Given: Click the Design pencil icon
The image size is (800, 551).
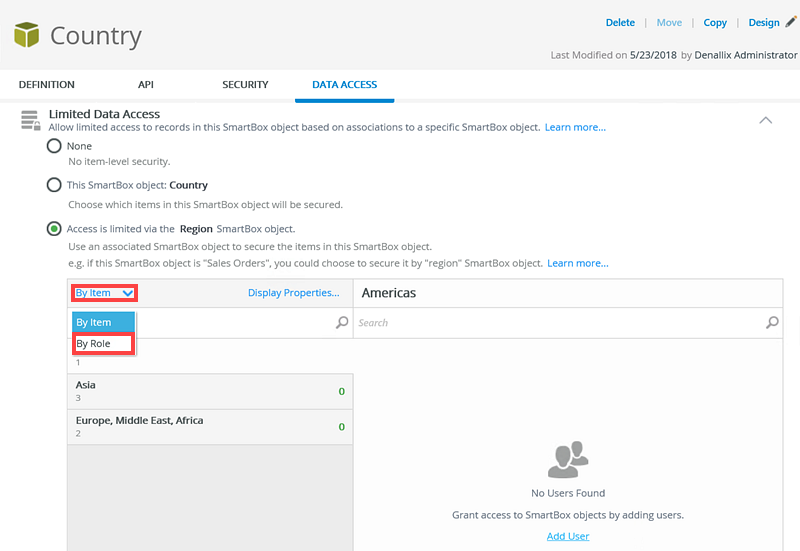Looking at the screenshot, I should [x=790, y=22].
